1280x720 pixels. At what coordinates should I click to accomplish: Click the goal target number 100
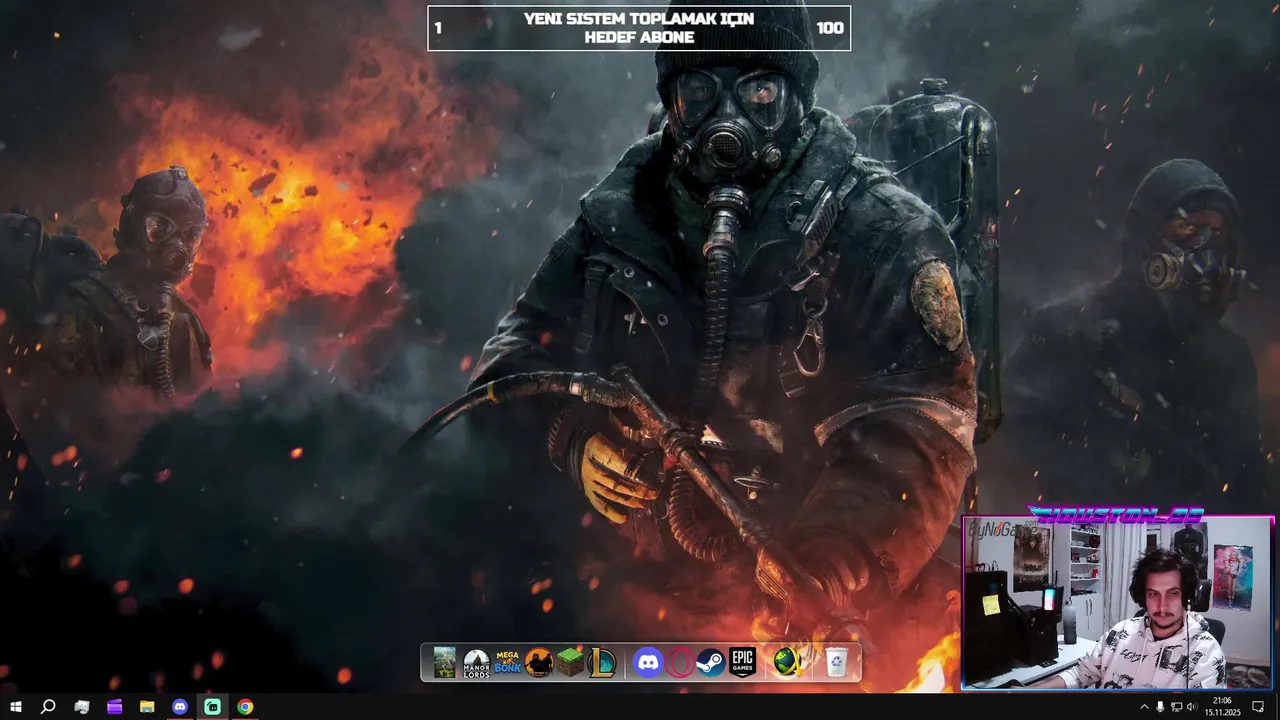coord(829,28)
